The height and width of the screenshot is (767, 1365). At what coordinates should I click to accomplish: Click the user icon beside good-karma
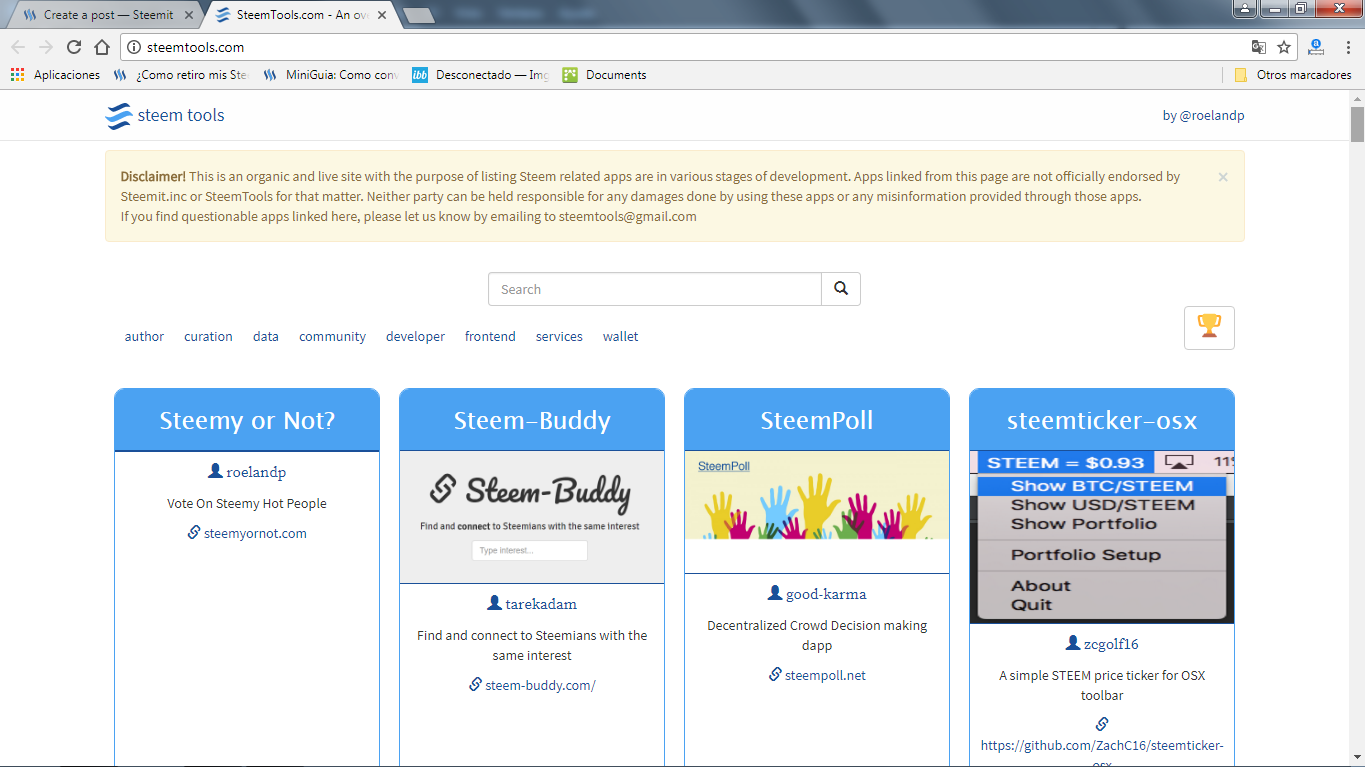tap(775, 593)
